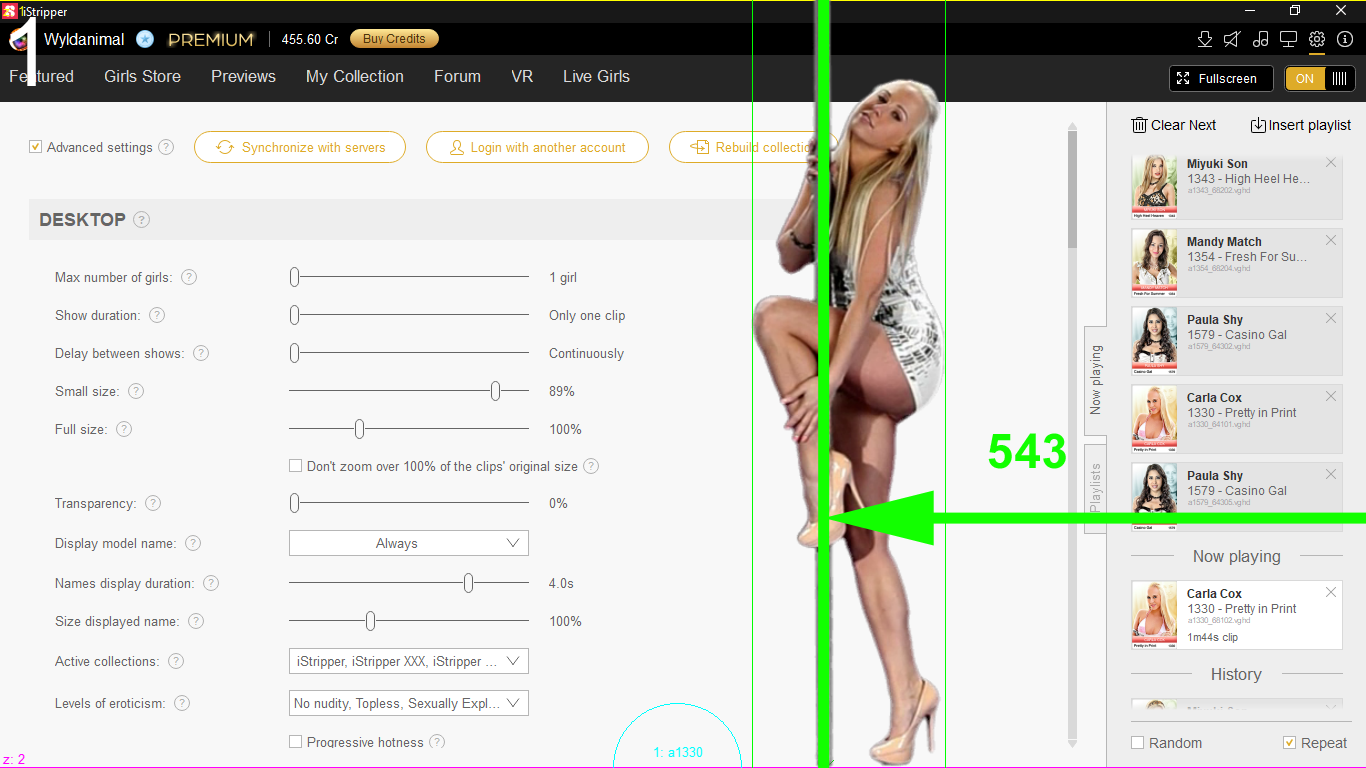Click the Wyldanimal username
1366x768 pixels.
click(84, 39)
